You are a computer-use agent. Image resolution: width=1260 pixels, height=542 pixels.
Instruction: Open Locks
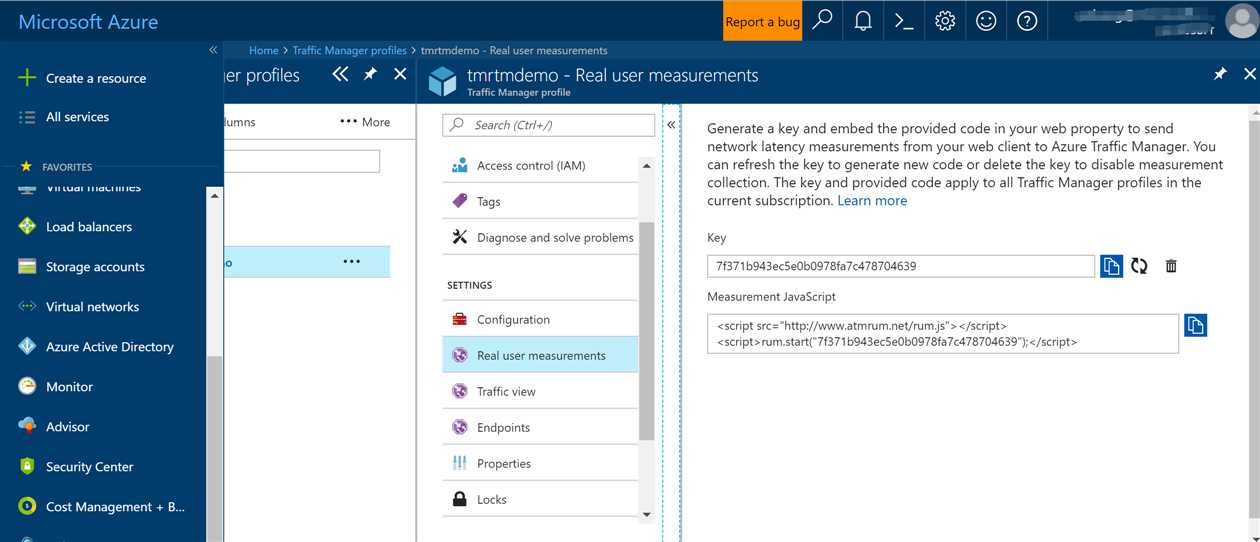tap(540, 500)
